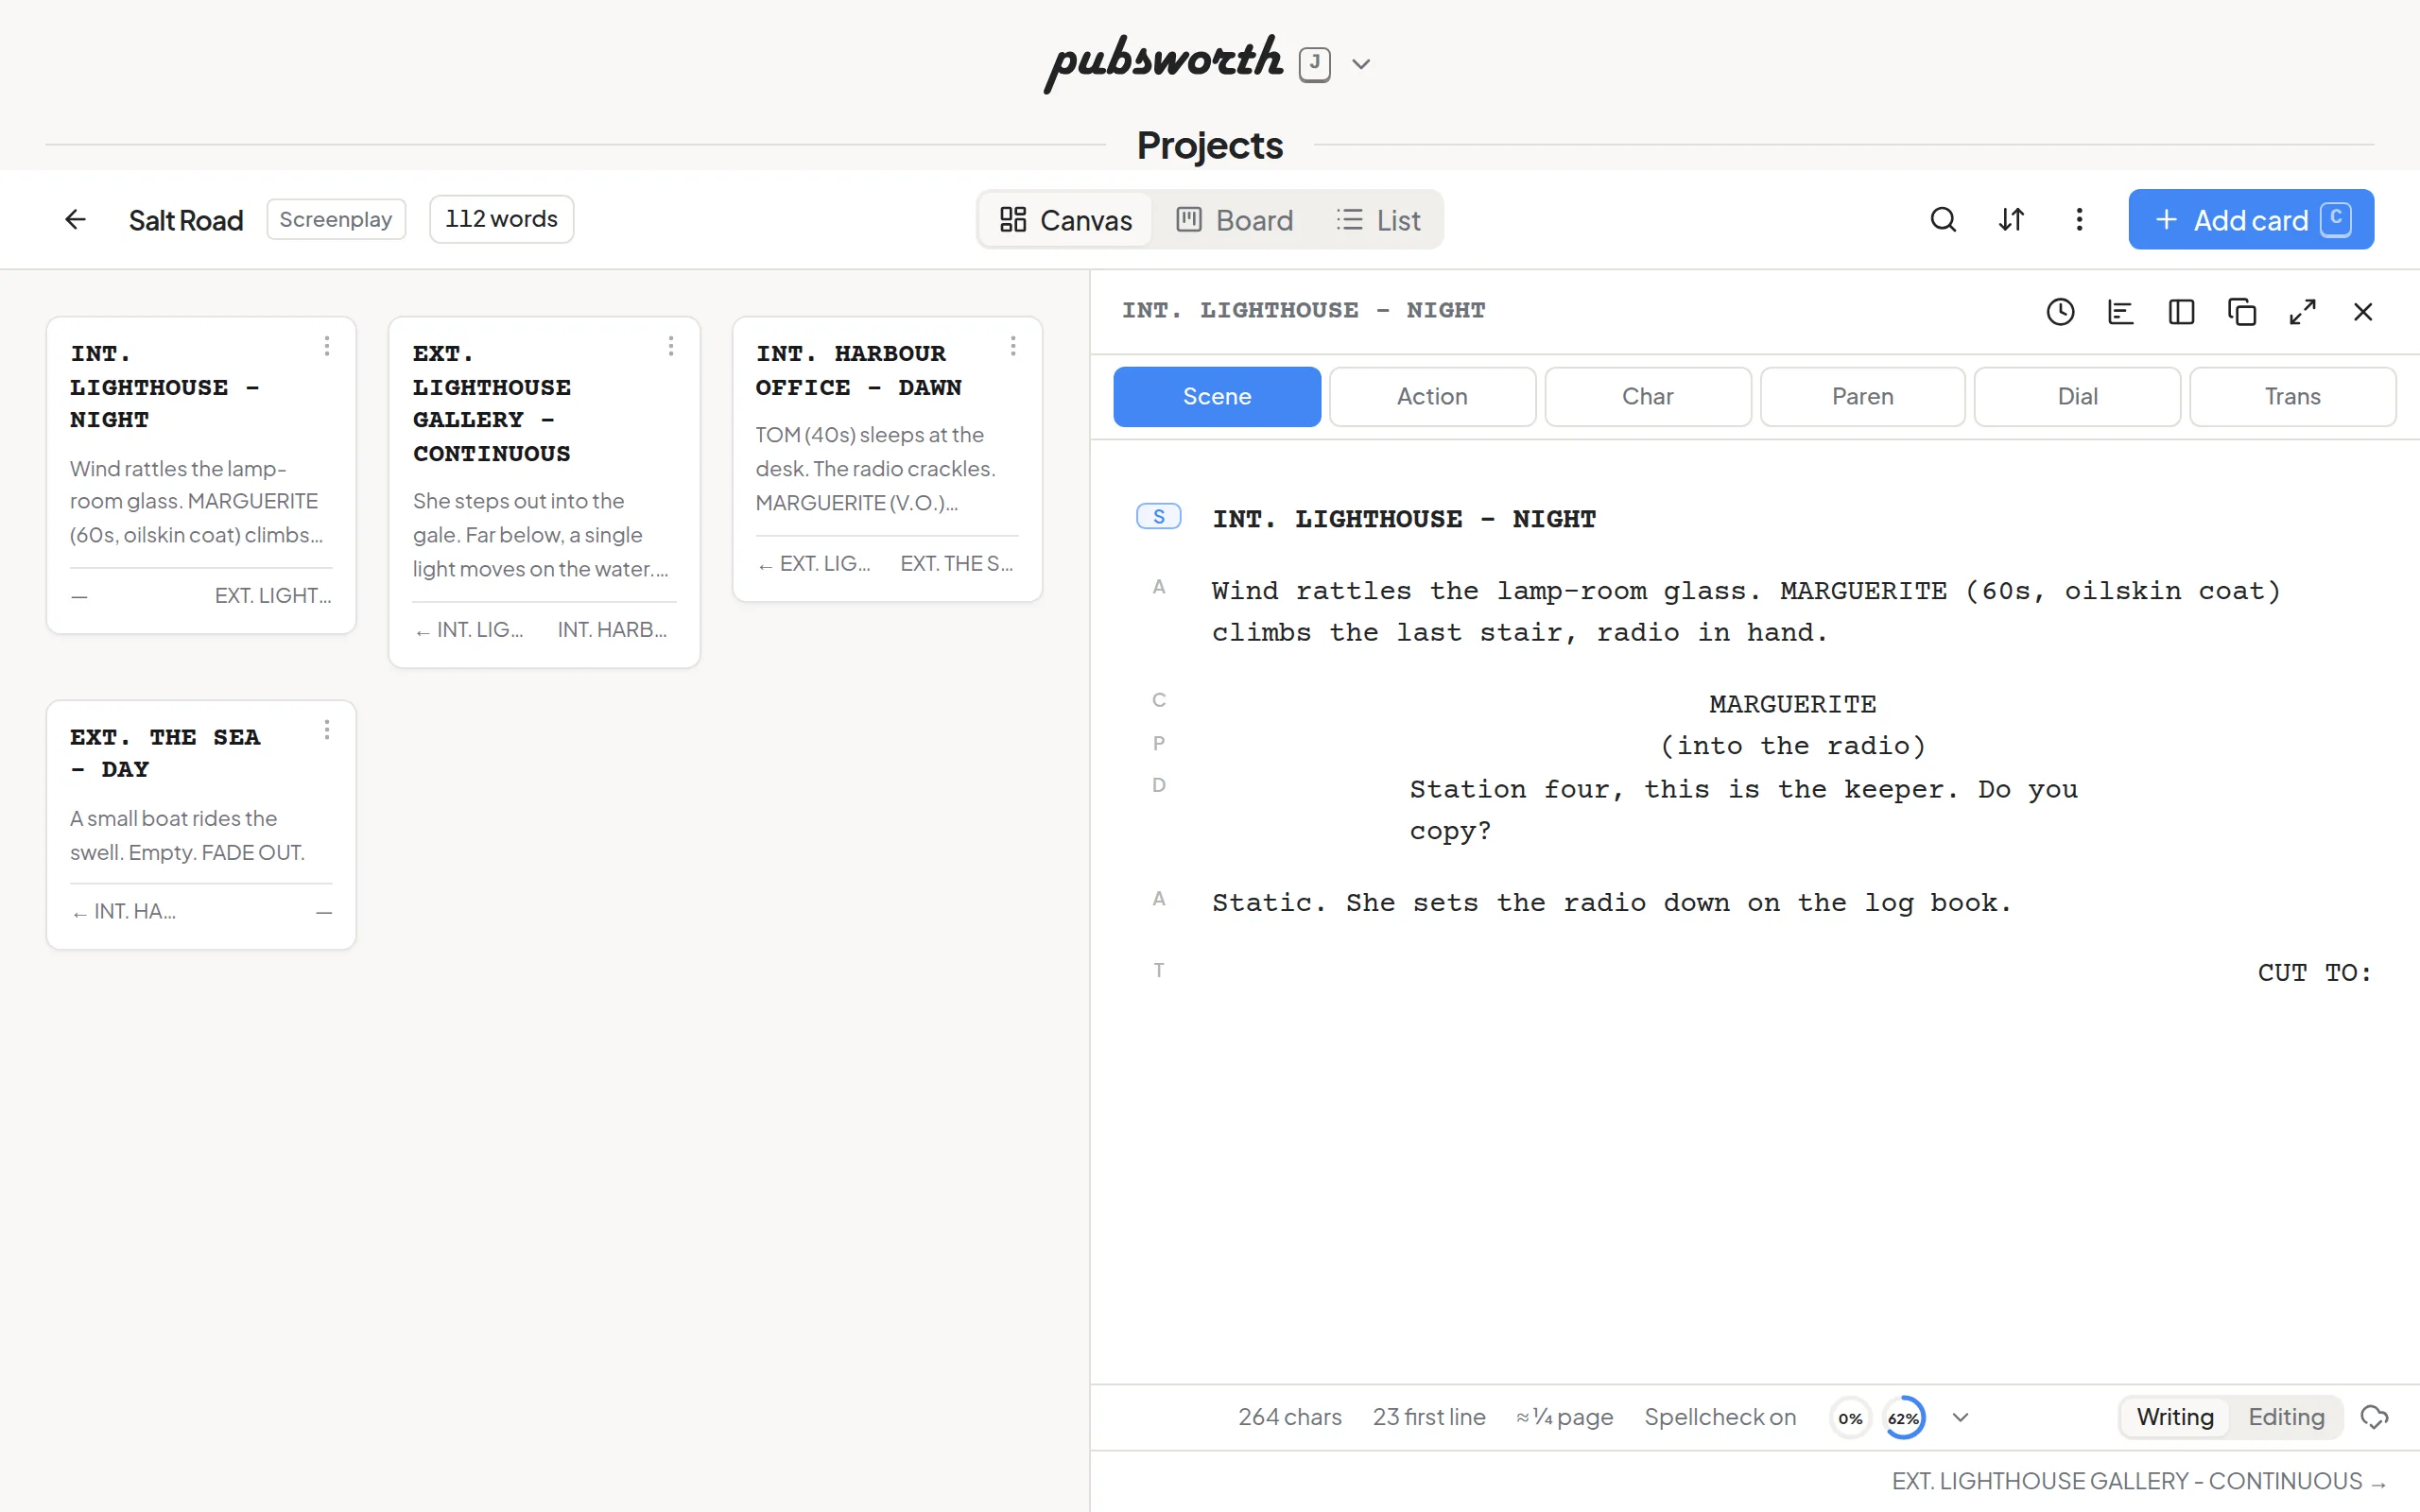The height and width of the screenshot is (1512, 2420).
Task: Click the 62% progress ring
Action: [x=1904, y=1418]
